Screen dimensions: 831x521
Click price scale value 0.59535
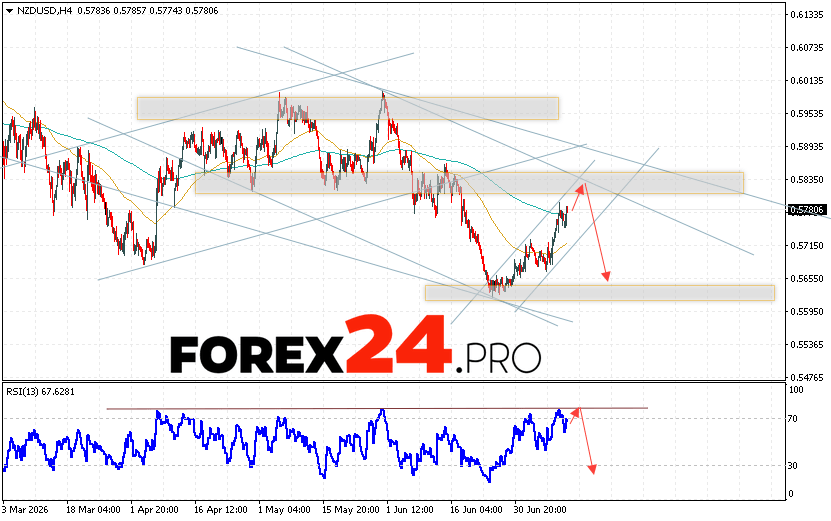coord(807,113)
